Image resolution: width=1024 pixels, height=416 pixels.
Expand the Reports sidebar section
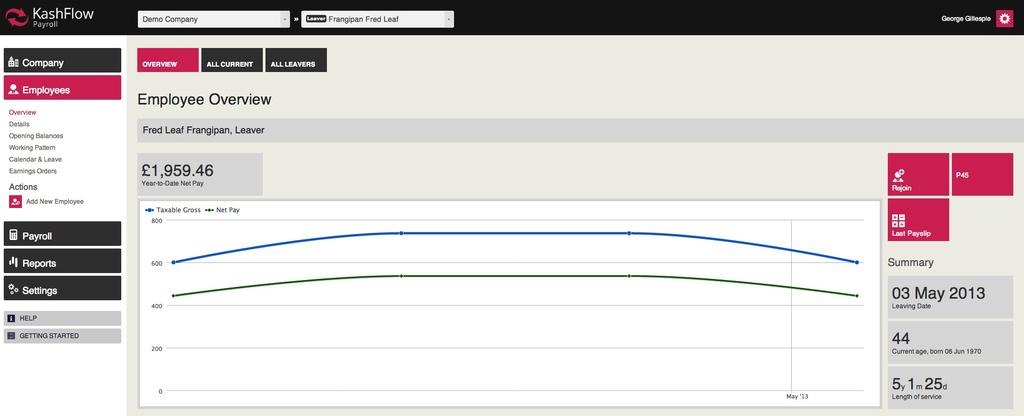[62, 263]
